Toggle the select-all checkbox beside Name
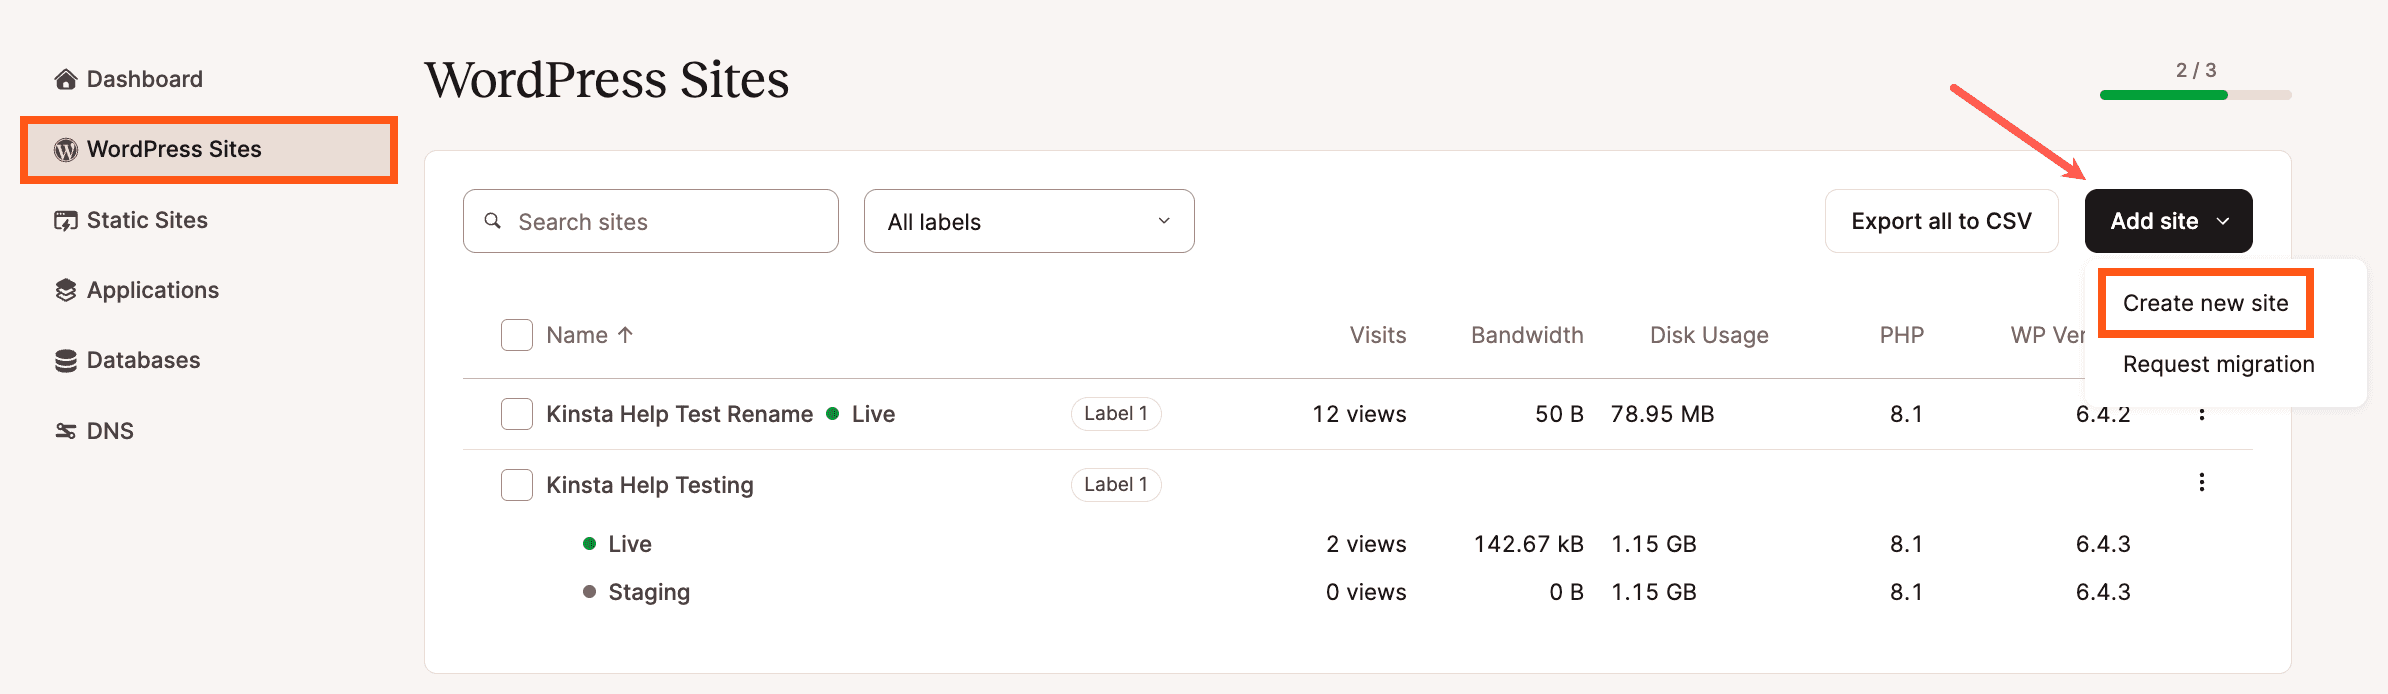 tap(517, 335)
